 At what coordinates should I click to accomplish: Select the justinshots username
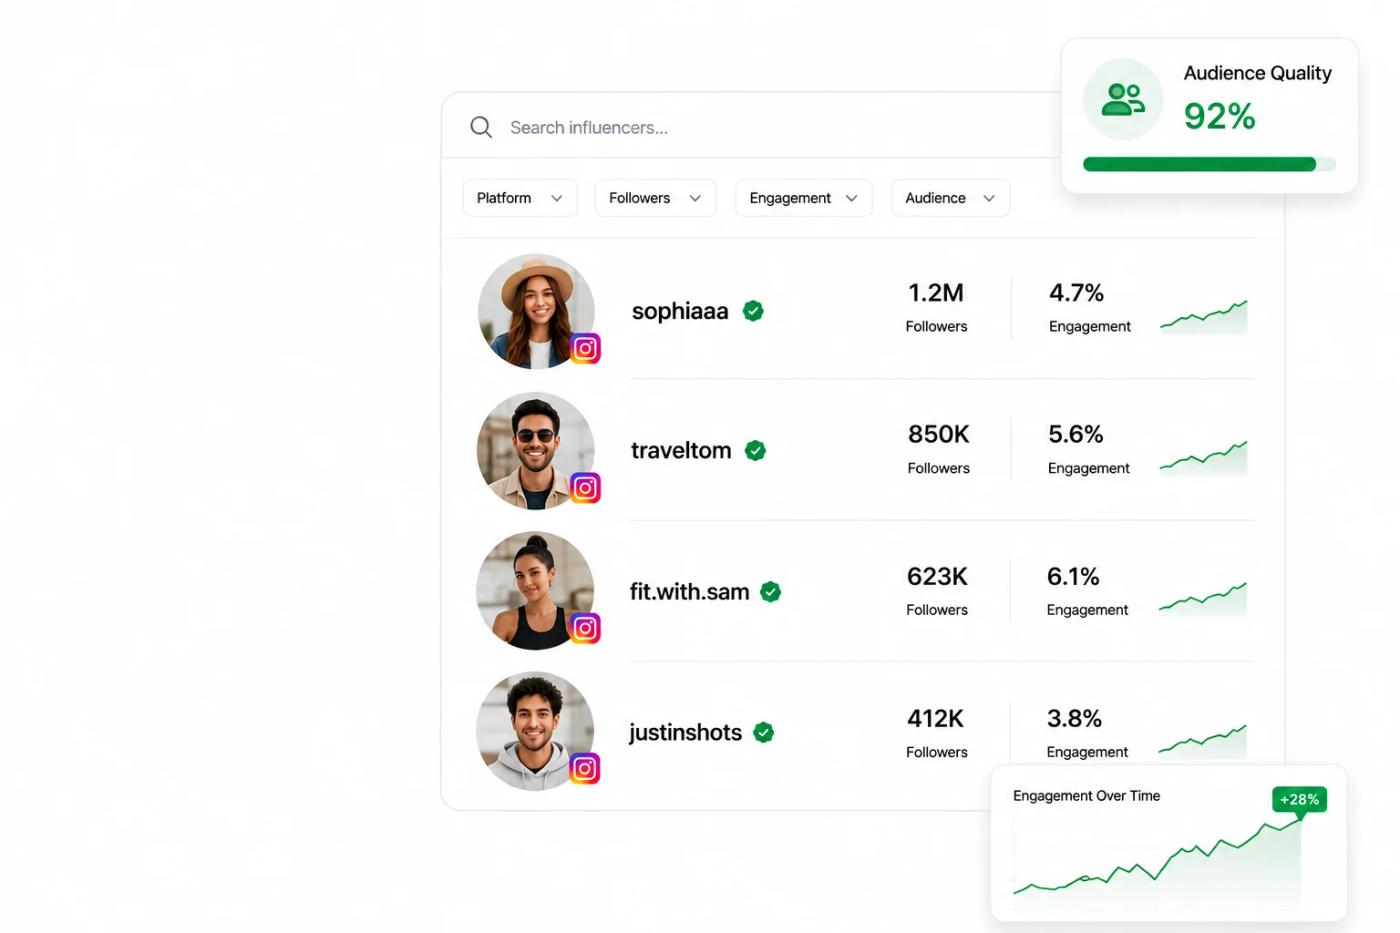coord(685,733)
